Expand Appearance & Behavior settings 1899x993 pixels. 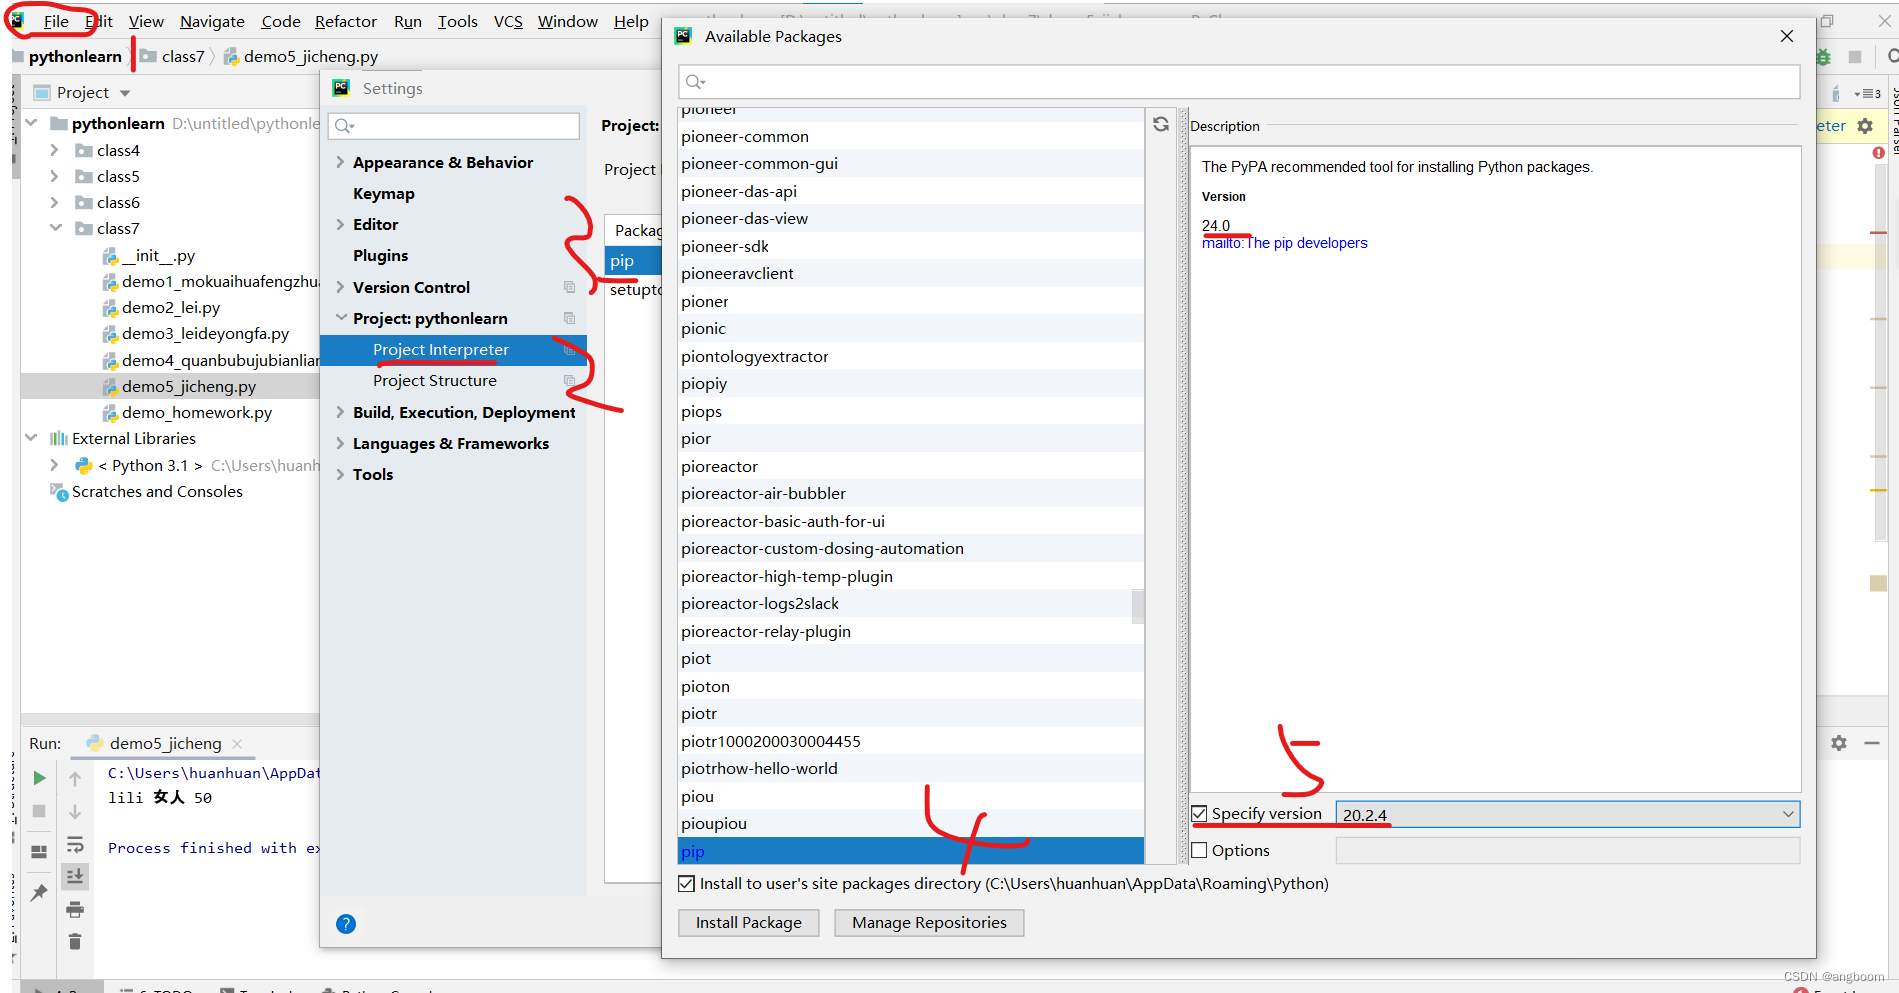[340, 162]
